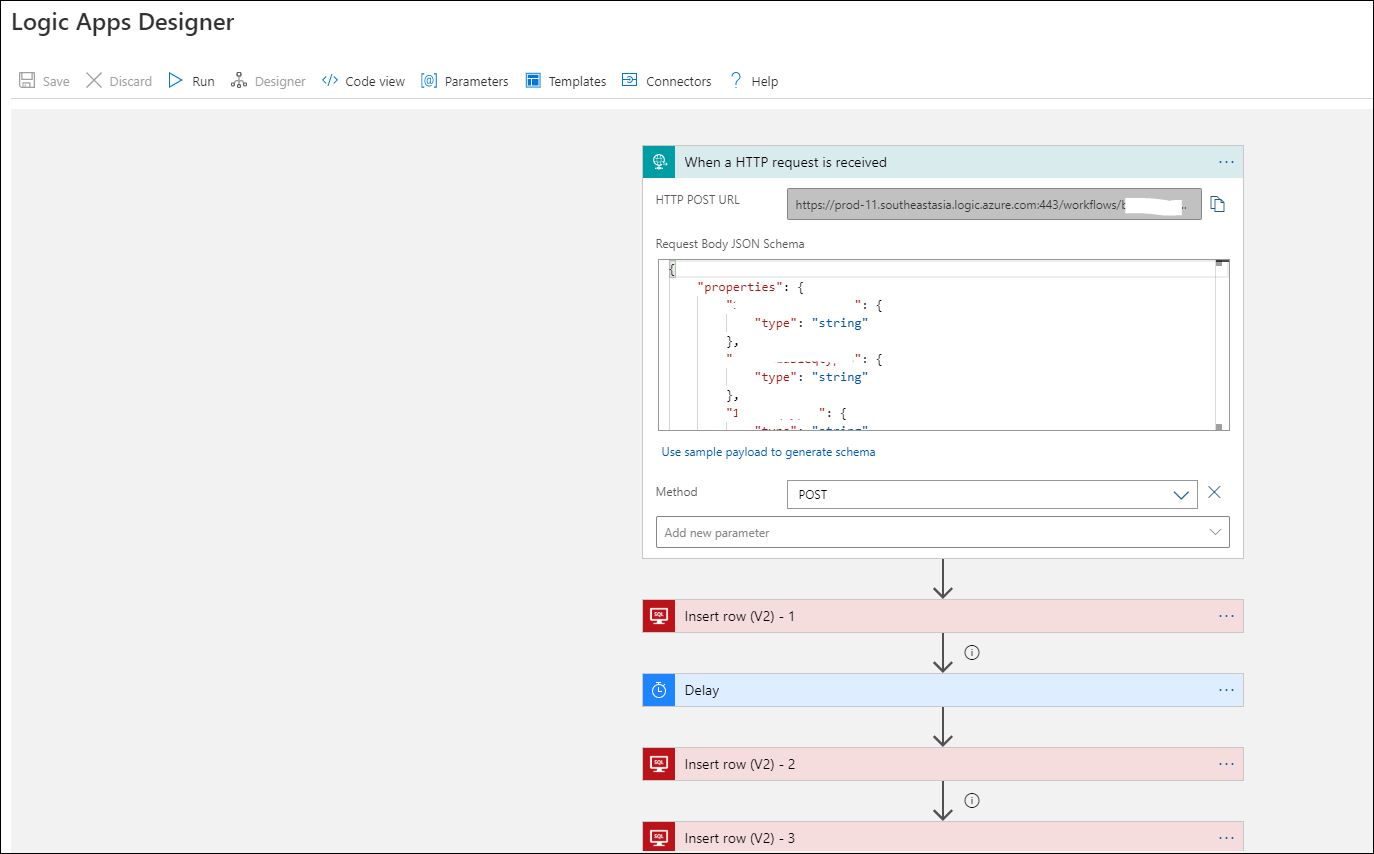Copy the HTTP POST URL
1374x854 pixels.
pyautogui.click(x=1217, y=204)
